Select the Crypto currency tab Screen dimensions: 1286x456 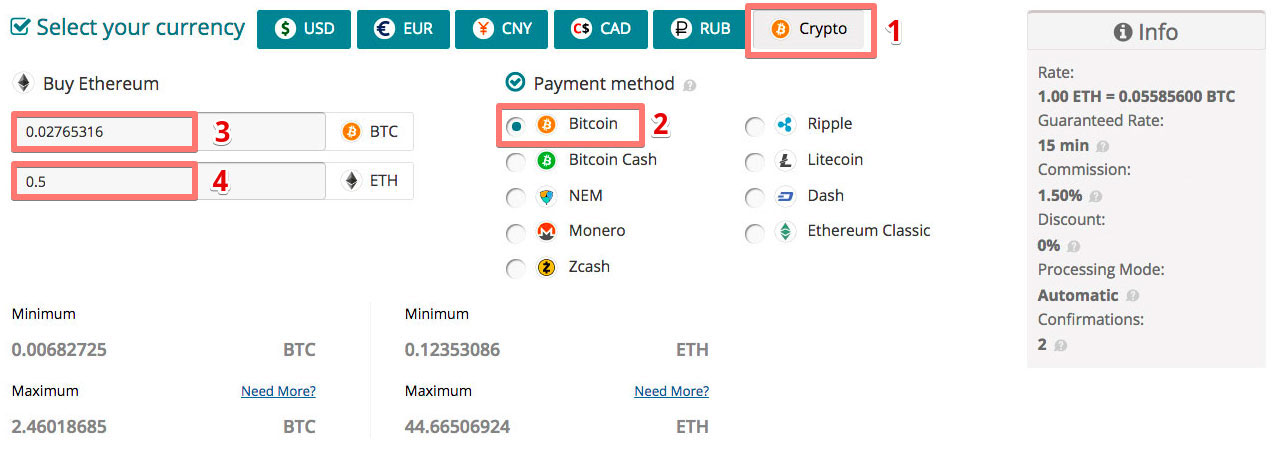[810, 29]
